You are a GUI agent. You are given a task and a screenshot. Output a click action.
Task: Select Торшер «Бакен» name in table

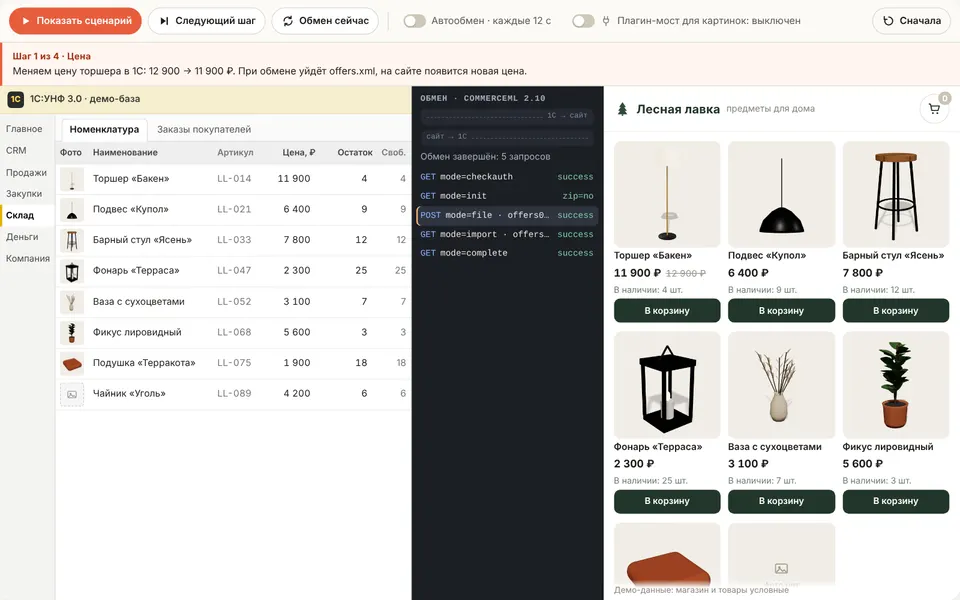point(131,179)
